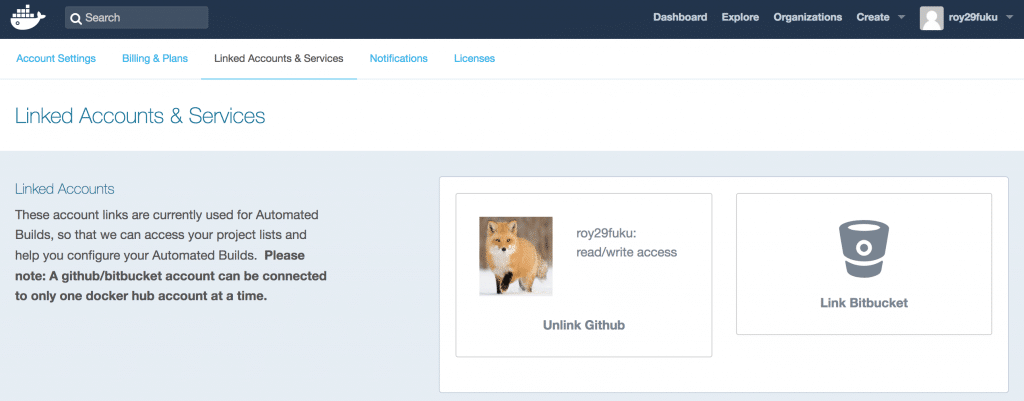The height and width of the screenshot is (401, 1024).
Task: Click the user avatar icon in header
Action: (x=931, y=18)
